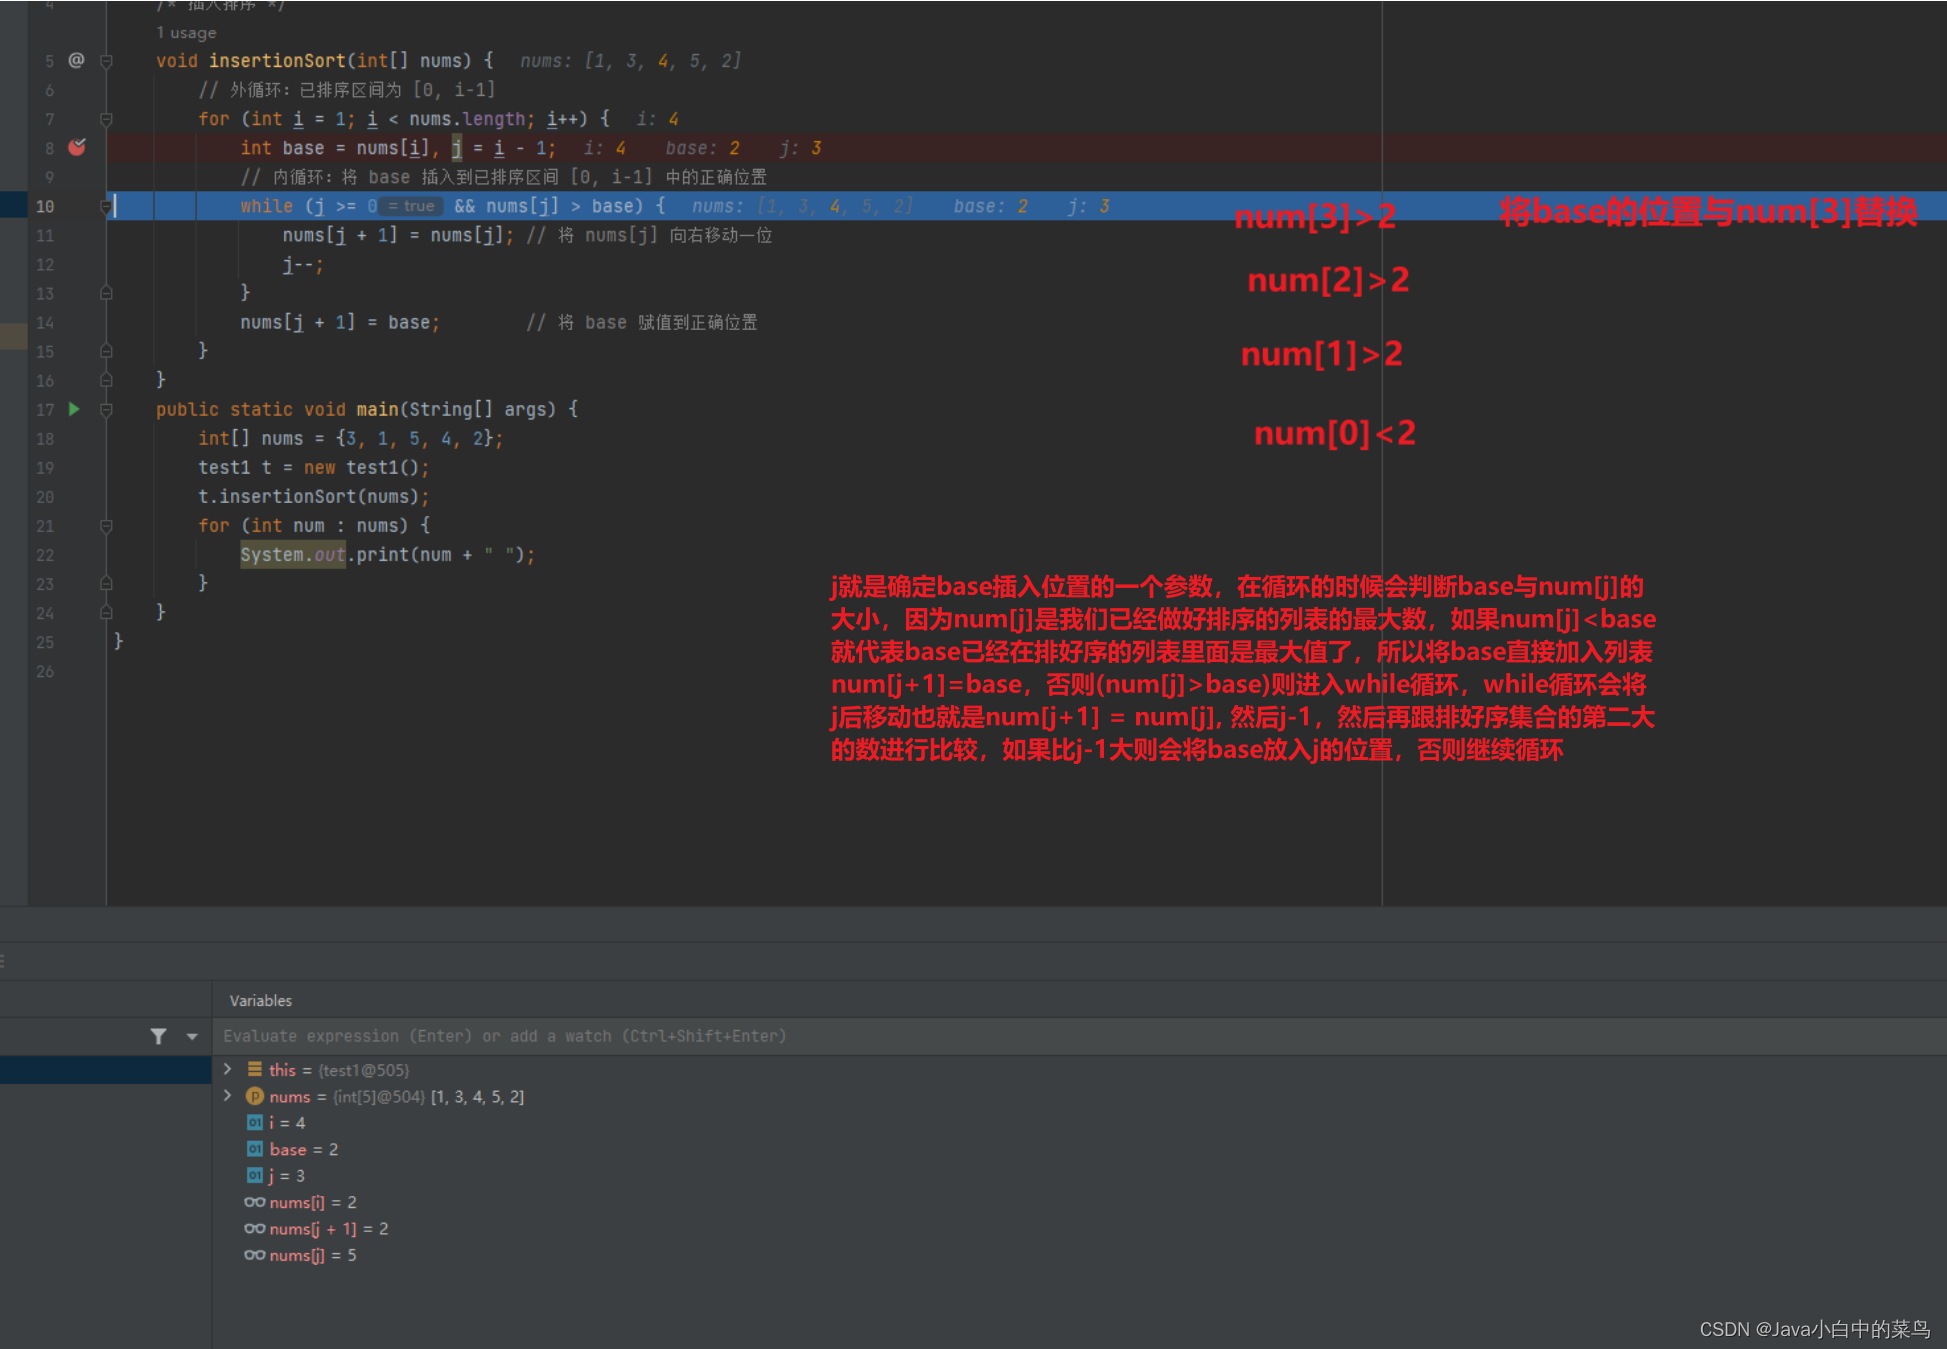
Task: Collapse the insertionSort method fold marker
Action: [106, 61]
